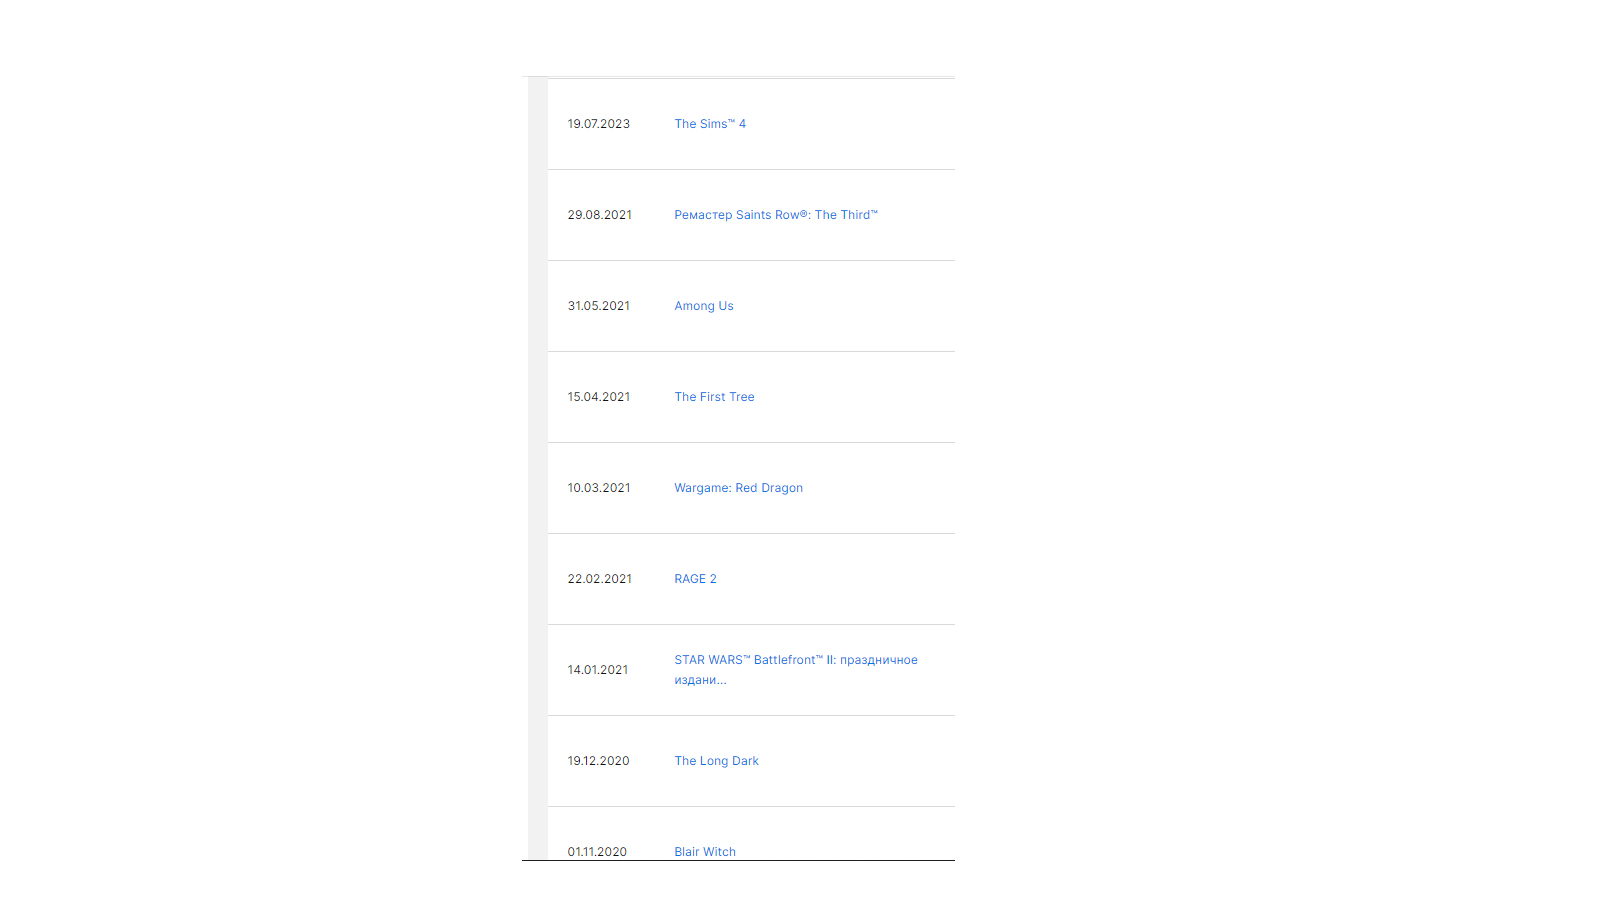
Task: Select the 14.01.2021 date cell
Action: 598,670
